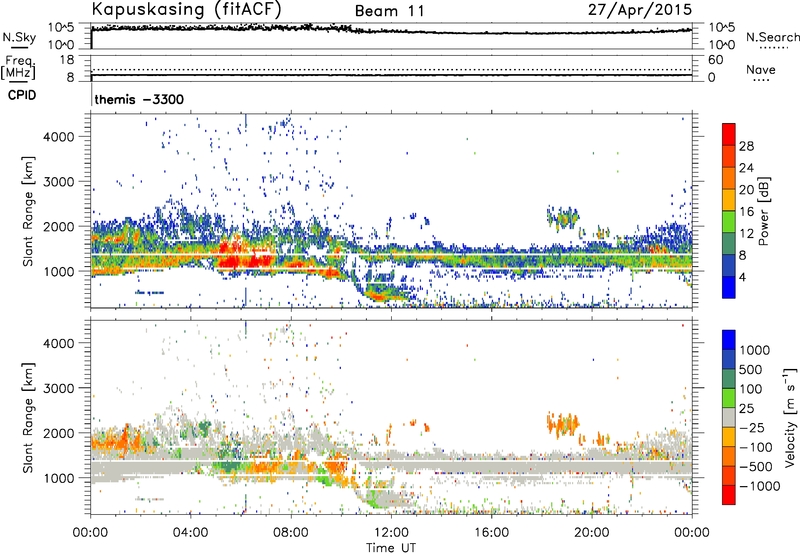Image resolution: width=800 pixels, height=554 pixels.
Task: Click power colorbar value '28'
Action: pyautogui.click(x=746, y=146)
